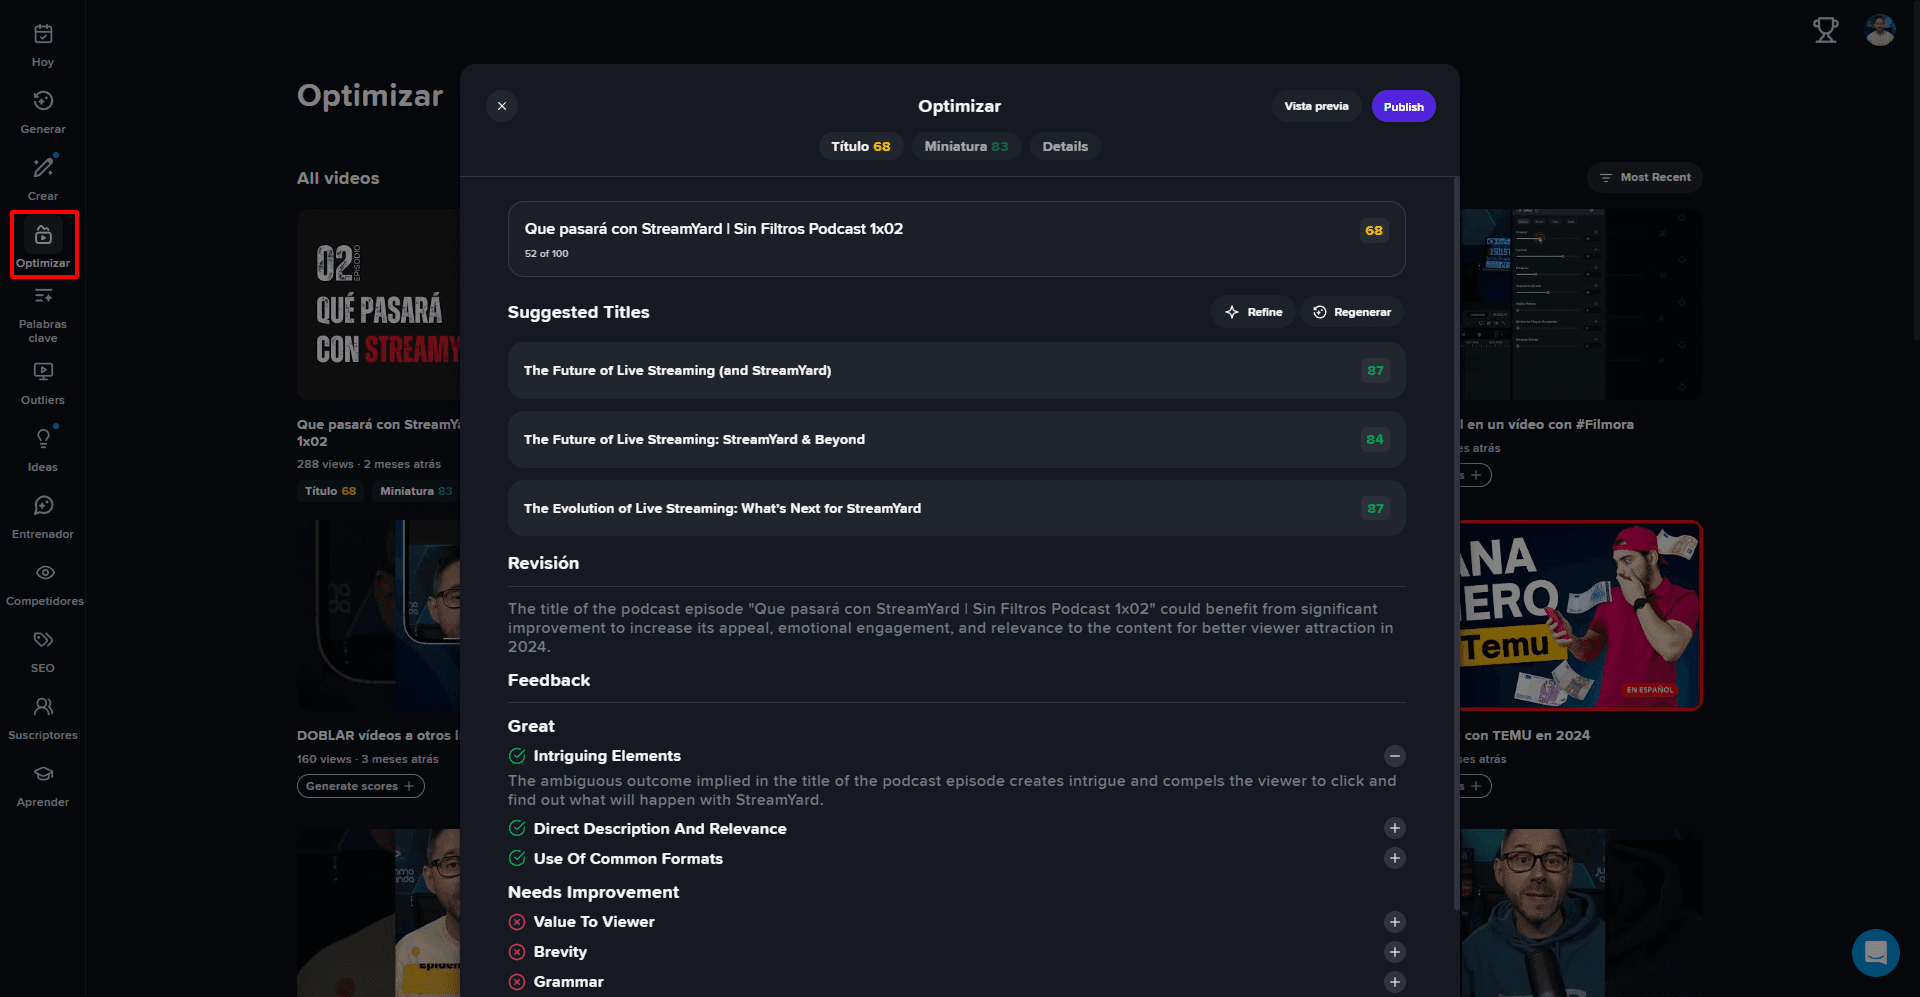This screenshot has width=1920, height=997.
Task: Open the TEMU en 2024 video thumbnail
Action: click(x=1581, y=616)
